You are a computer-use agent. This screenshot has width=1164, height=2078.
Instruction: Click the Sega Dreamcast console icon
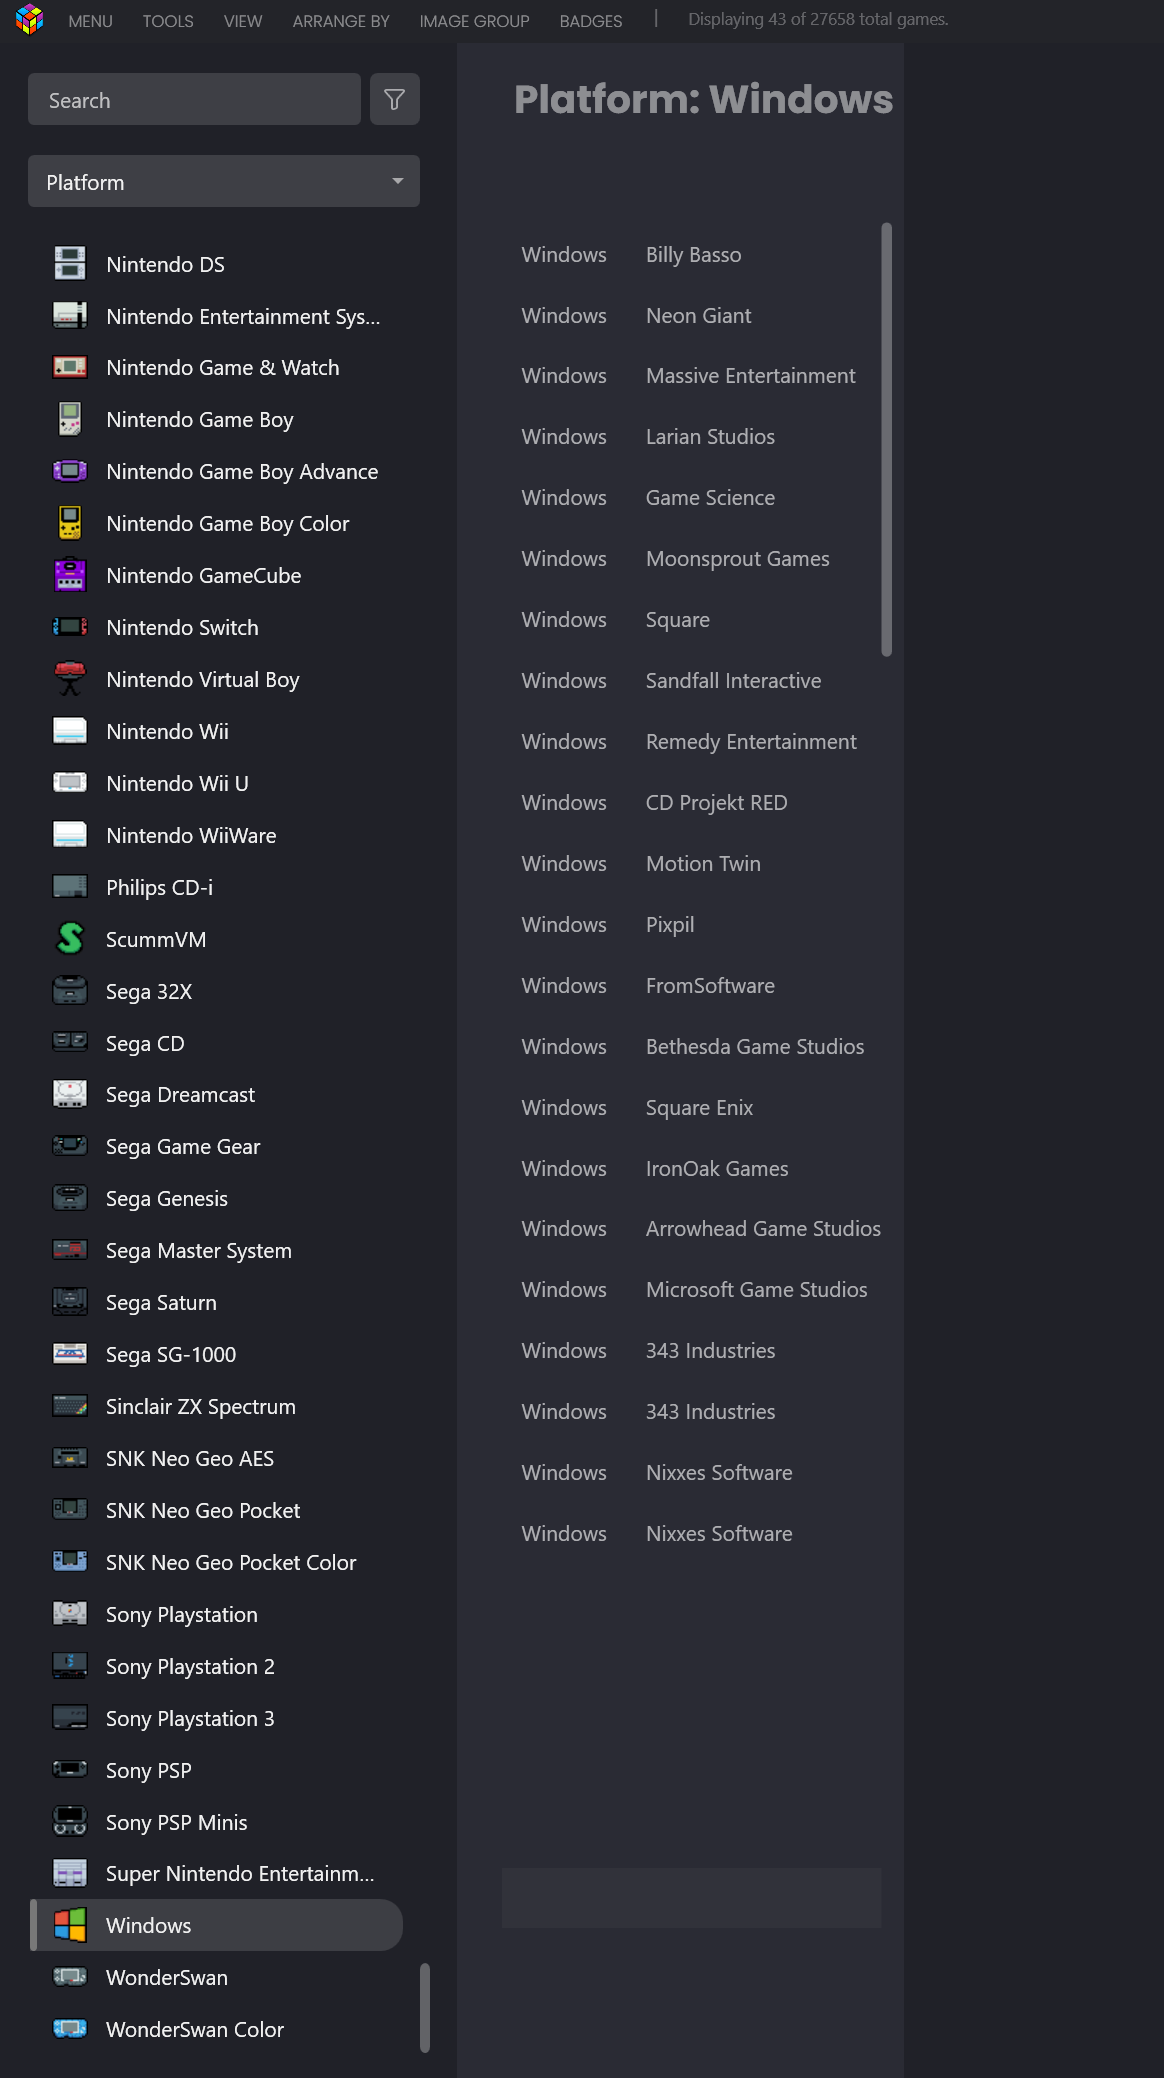pyautogui.click(x=70, y=1095)
